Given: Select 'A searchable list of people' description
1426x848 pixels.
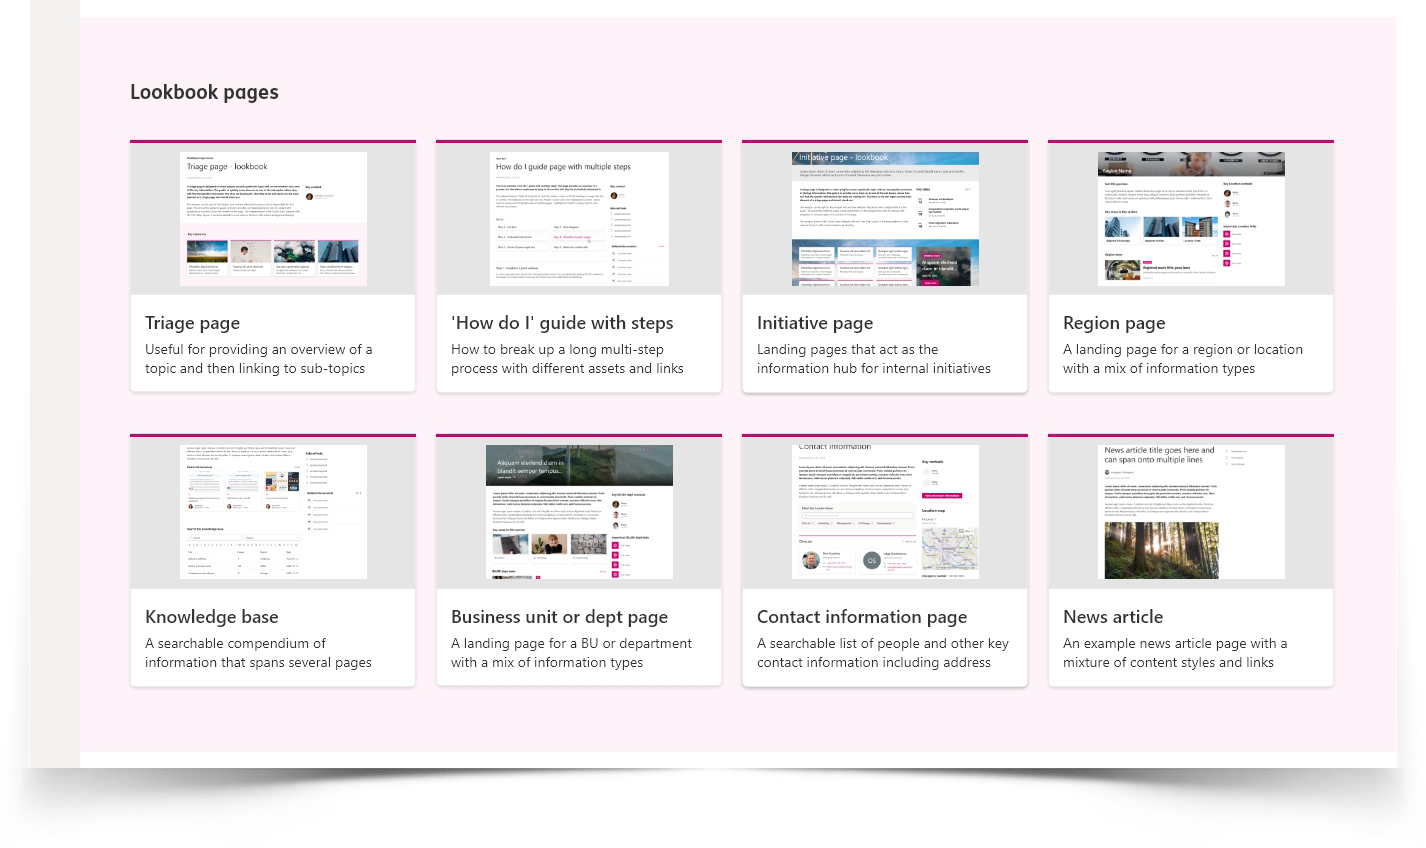Looking at the screenshot, I should coord(883,653).
